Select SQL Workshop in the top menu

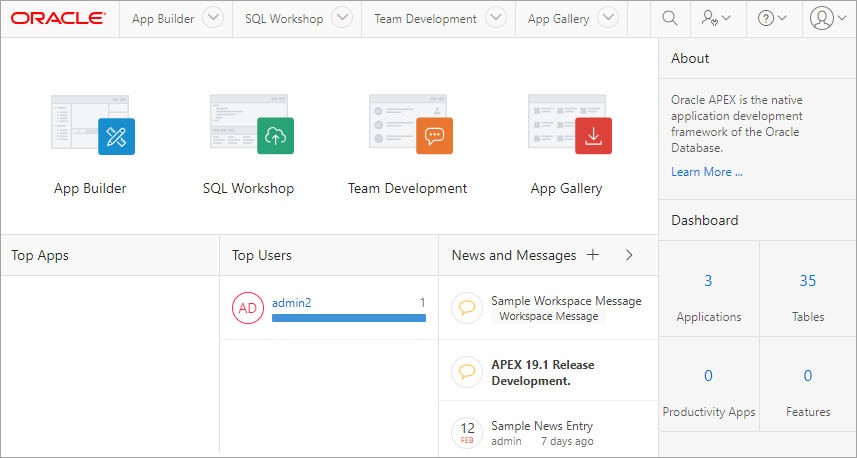click(284, 19)
